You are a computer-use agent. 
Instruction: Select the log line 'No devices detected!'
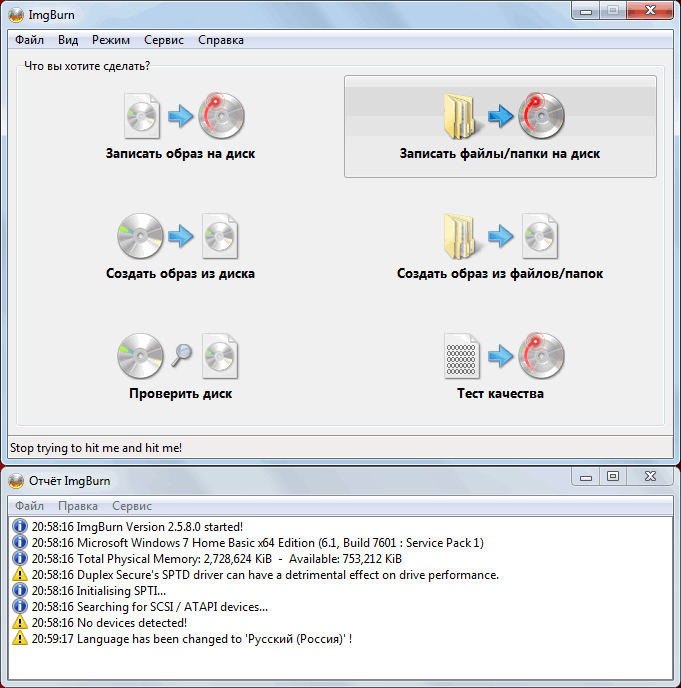click(109, 623)
